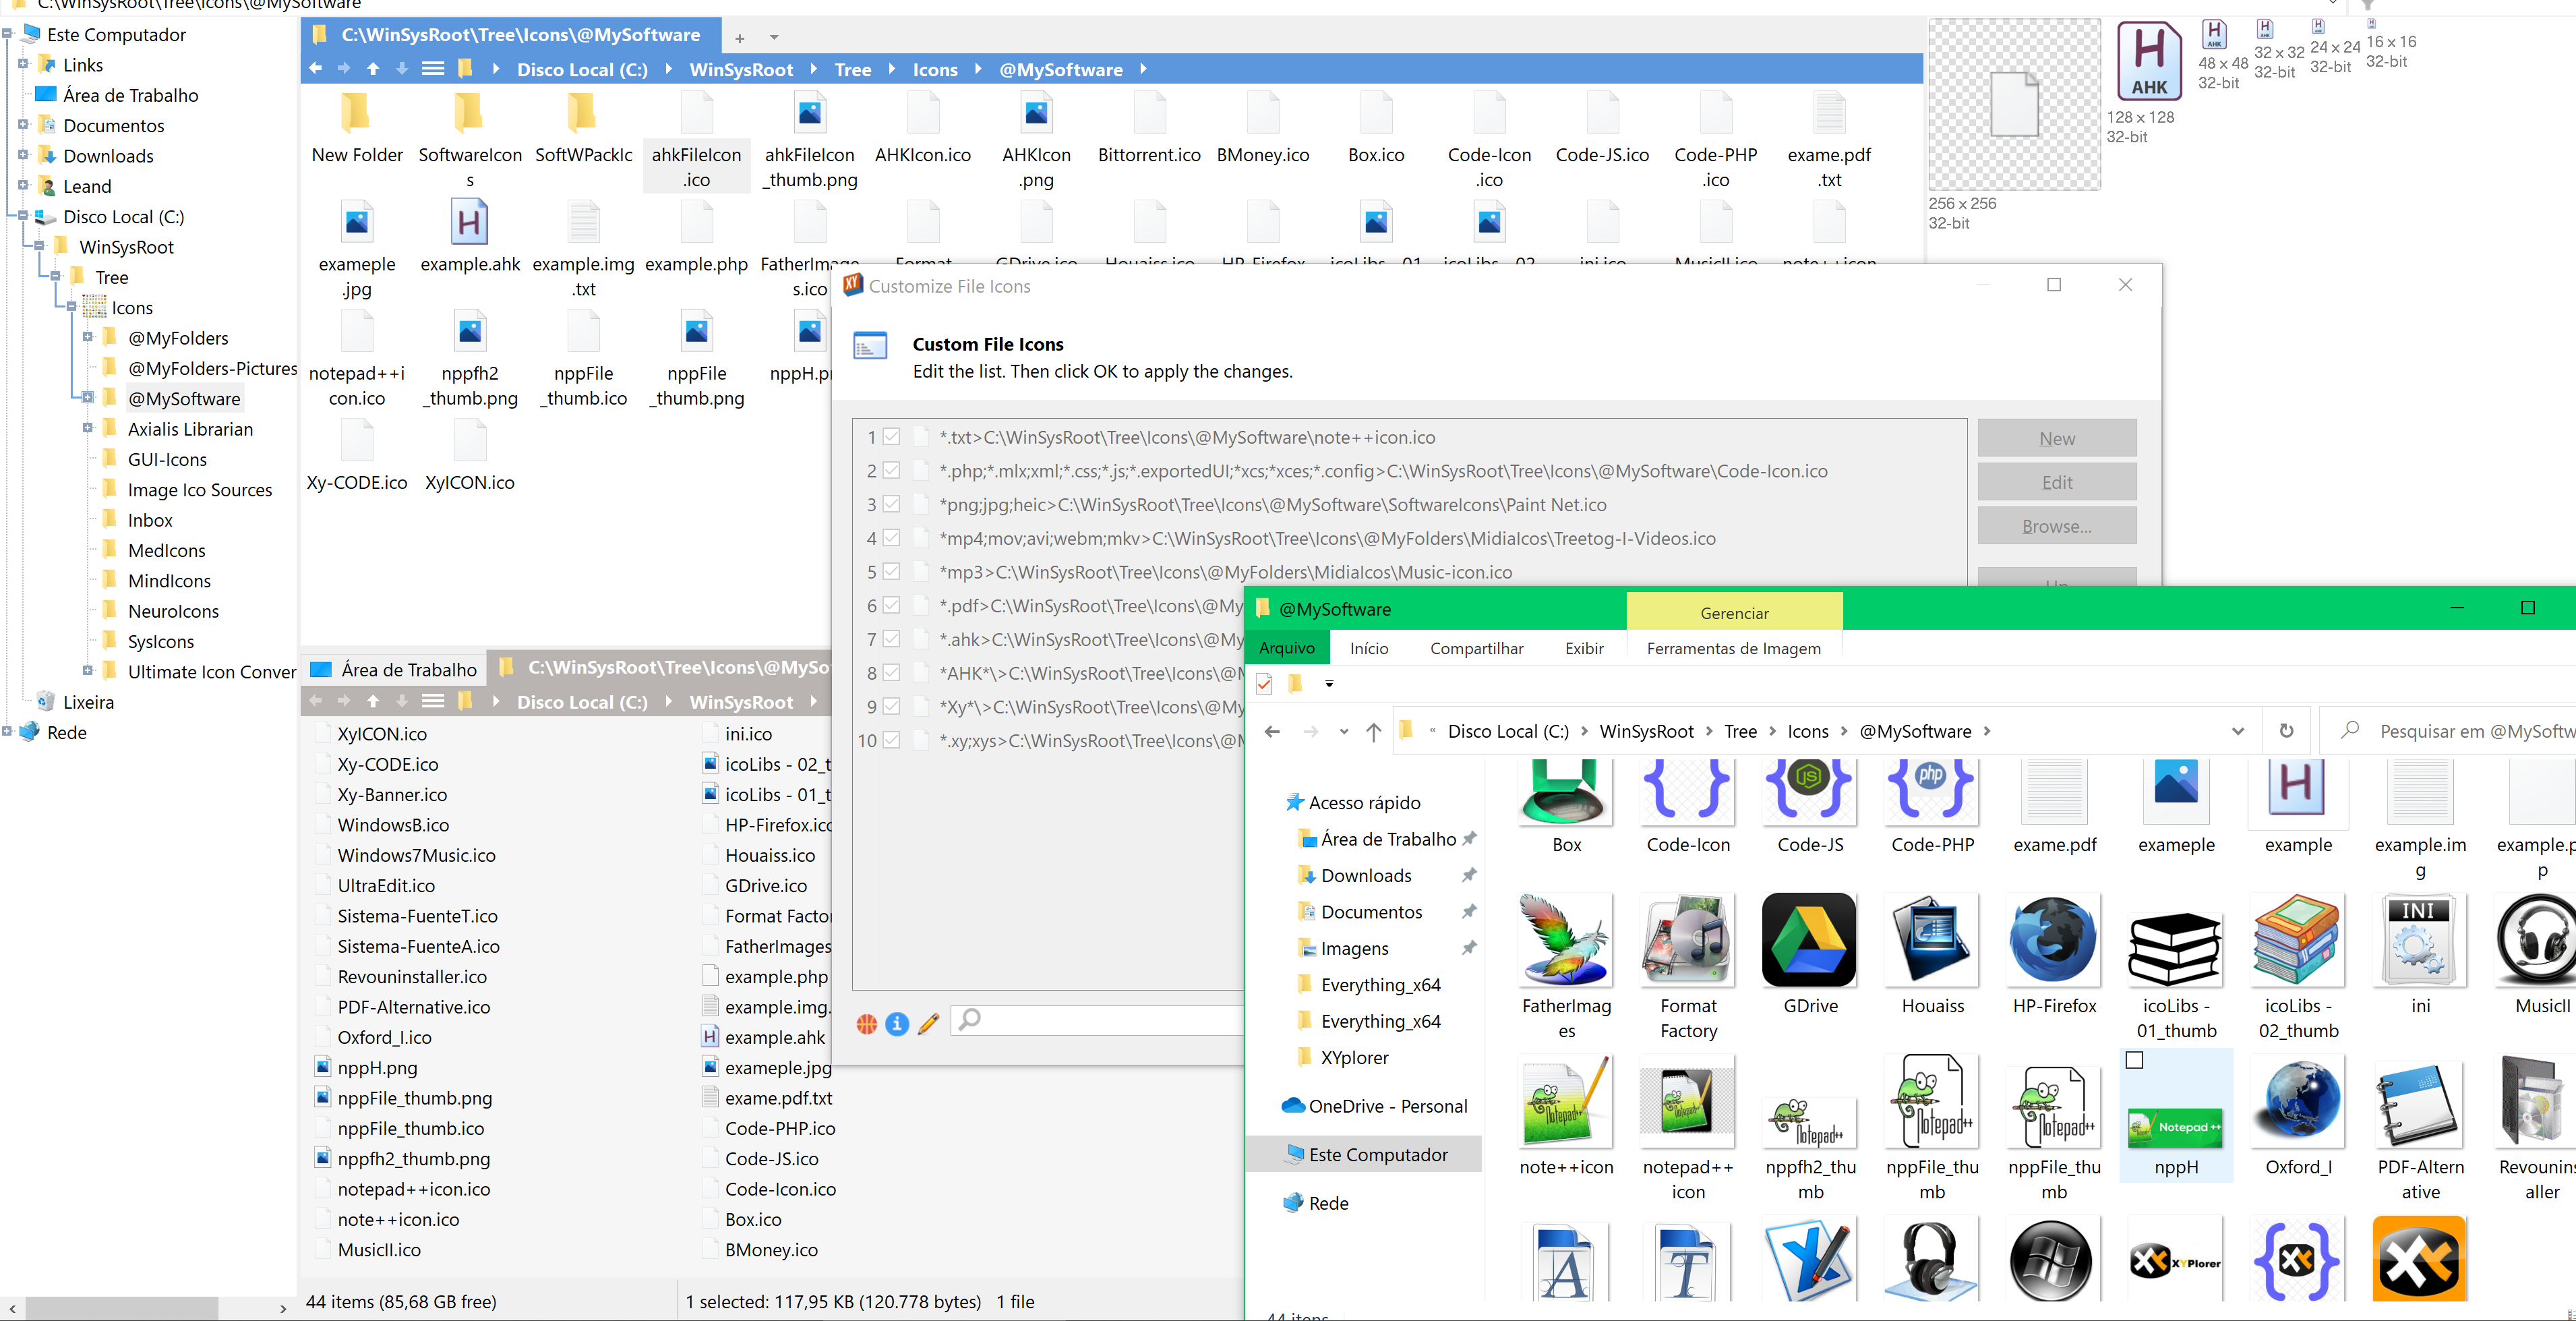Expand the @MyFolders tree node
The width and height of the screenshot is (2576, 1321).
click(x=88, y=338)
